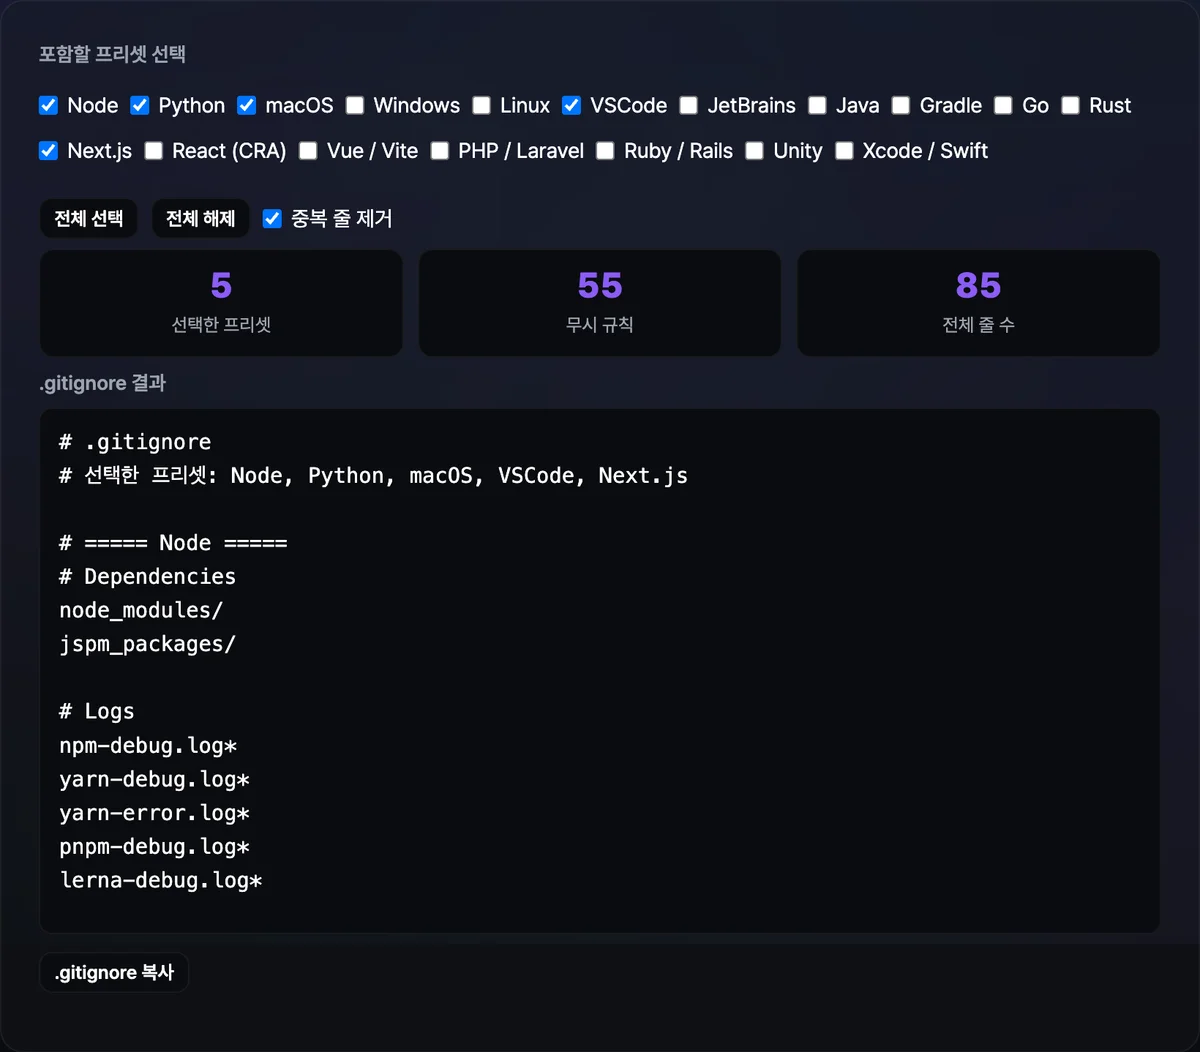Screen dimensions: 1200x1052
Task: Check the PHP / Laravel preset checkbox
Action: [x=439, y=150]
